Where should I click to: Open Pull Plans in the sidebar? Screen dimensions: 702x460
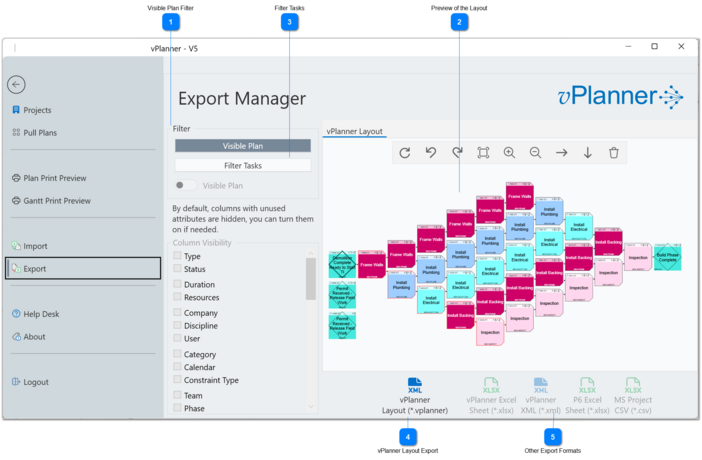click(x=34, y=133)
